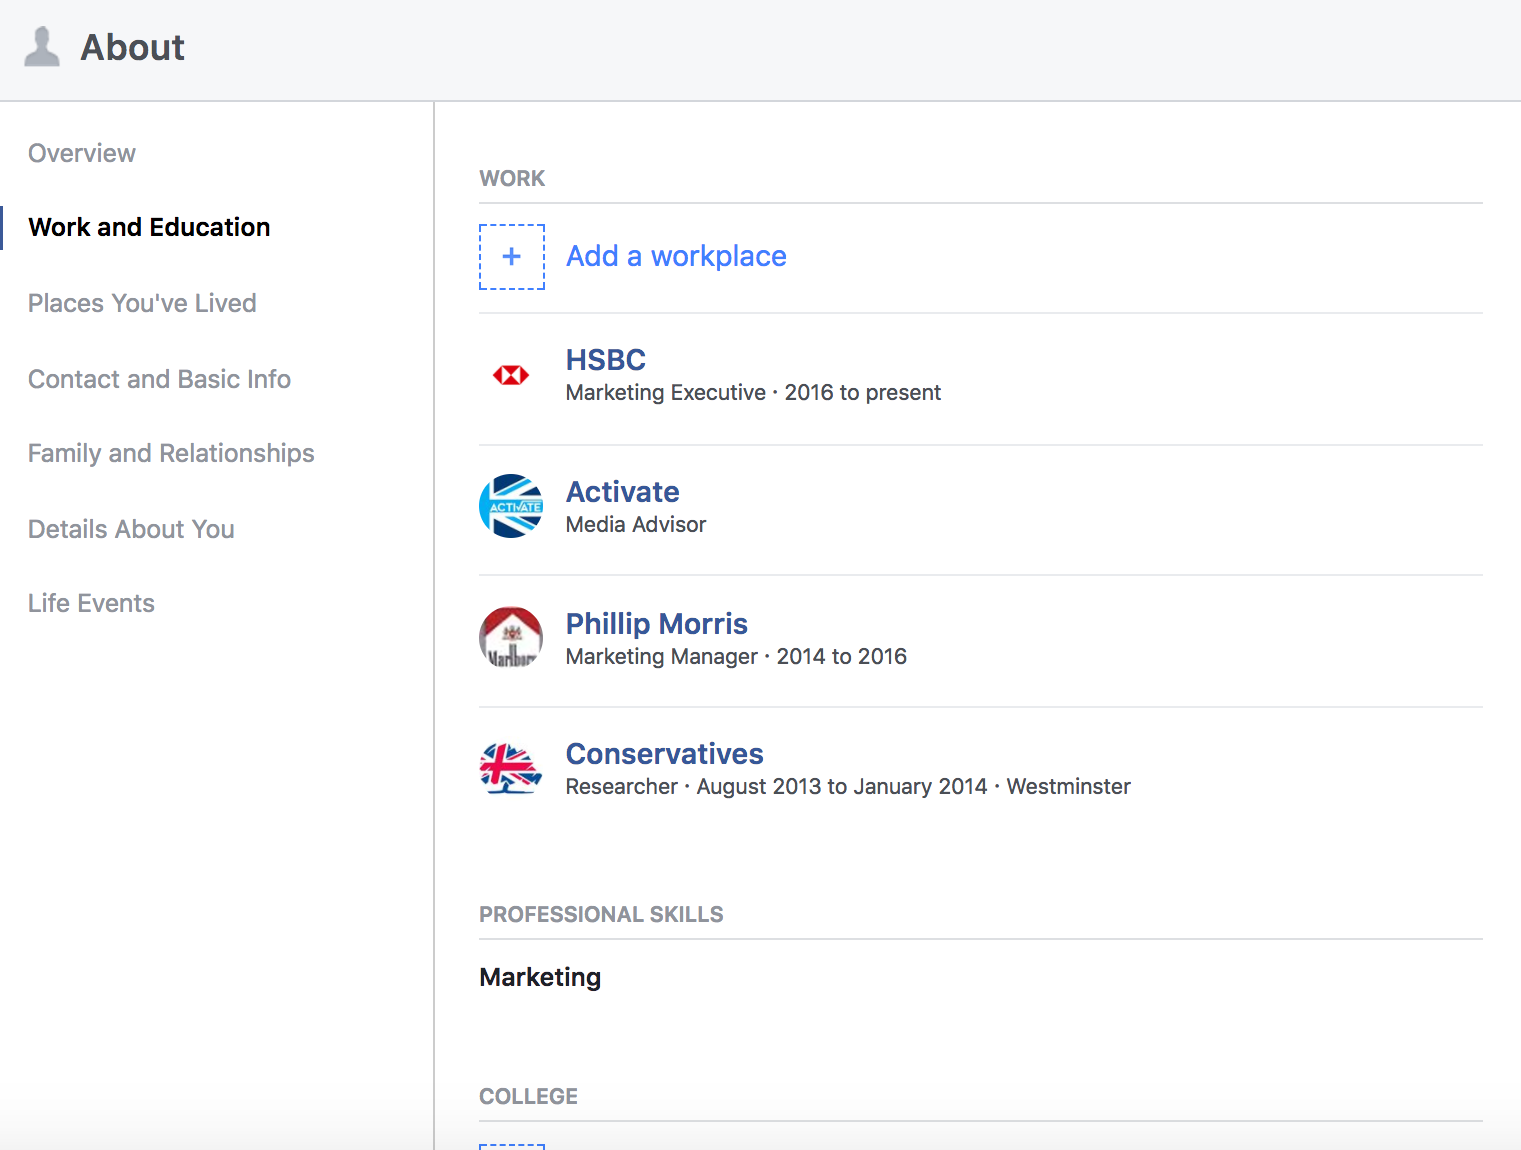This screenshot has height=1150, width=1521.
Task: Select the Work and Education tab
Action: [x=149, y=227]
